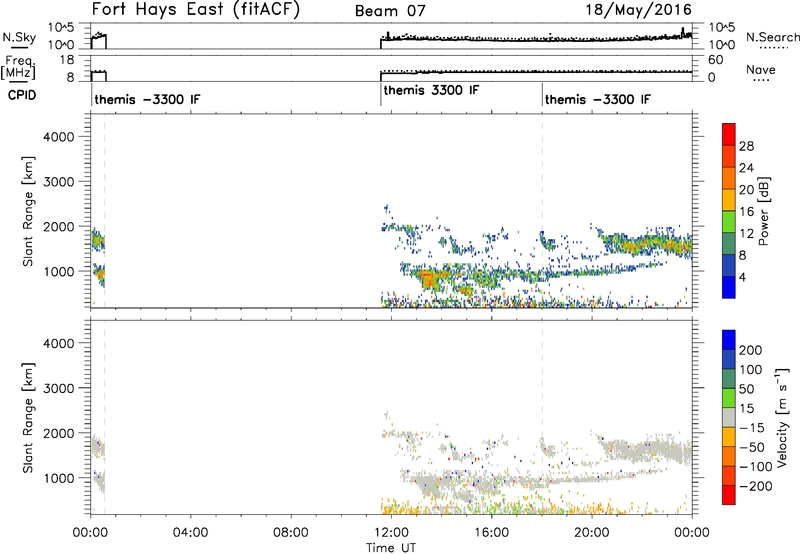Viewport: 800px width, 554px height.
Task: Click the "18" tick on the frequency axis
Action: click(67, 60)
